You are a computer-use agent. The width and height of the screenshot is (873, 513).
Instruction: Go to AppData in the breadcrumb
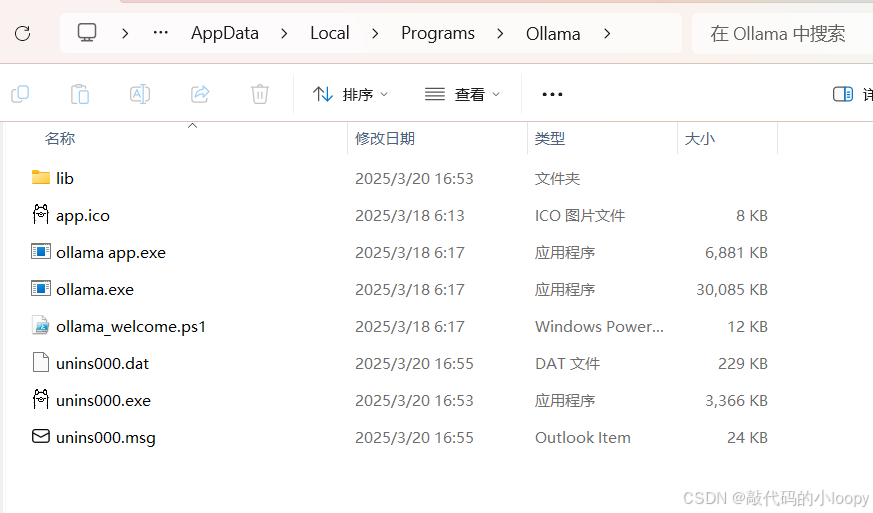(x=225, y=33)
